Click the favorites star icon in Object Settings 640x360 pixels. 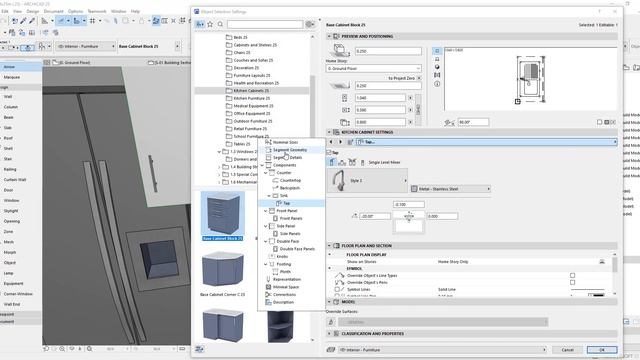(210, 24)
